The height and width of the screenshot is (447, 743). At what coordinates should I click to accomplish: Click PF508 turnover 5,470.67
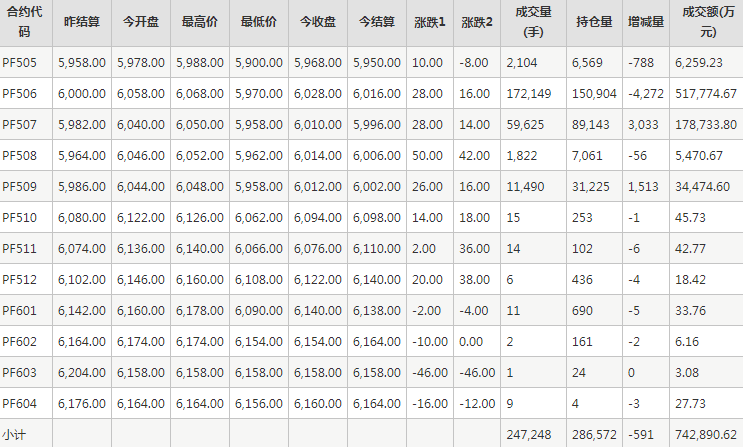[x=699, y=155]
